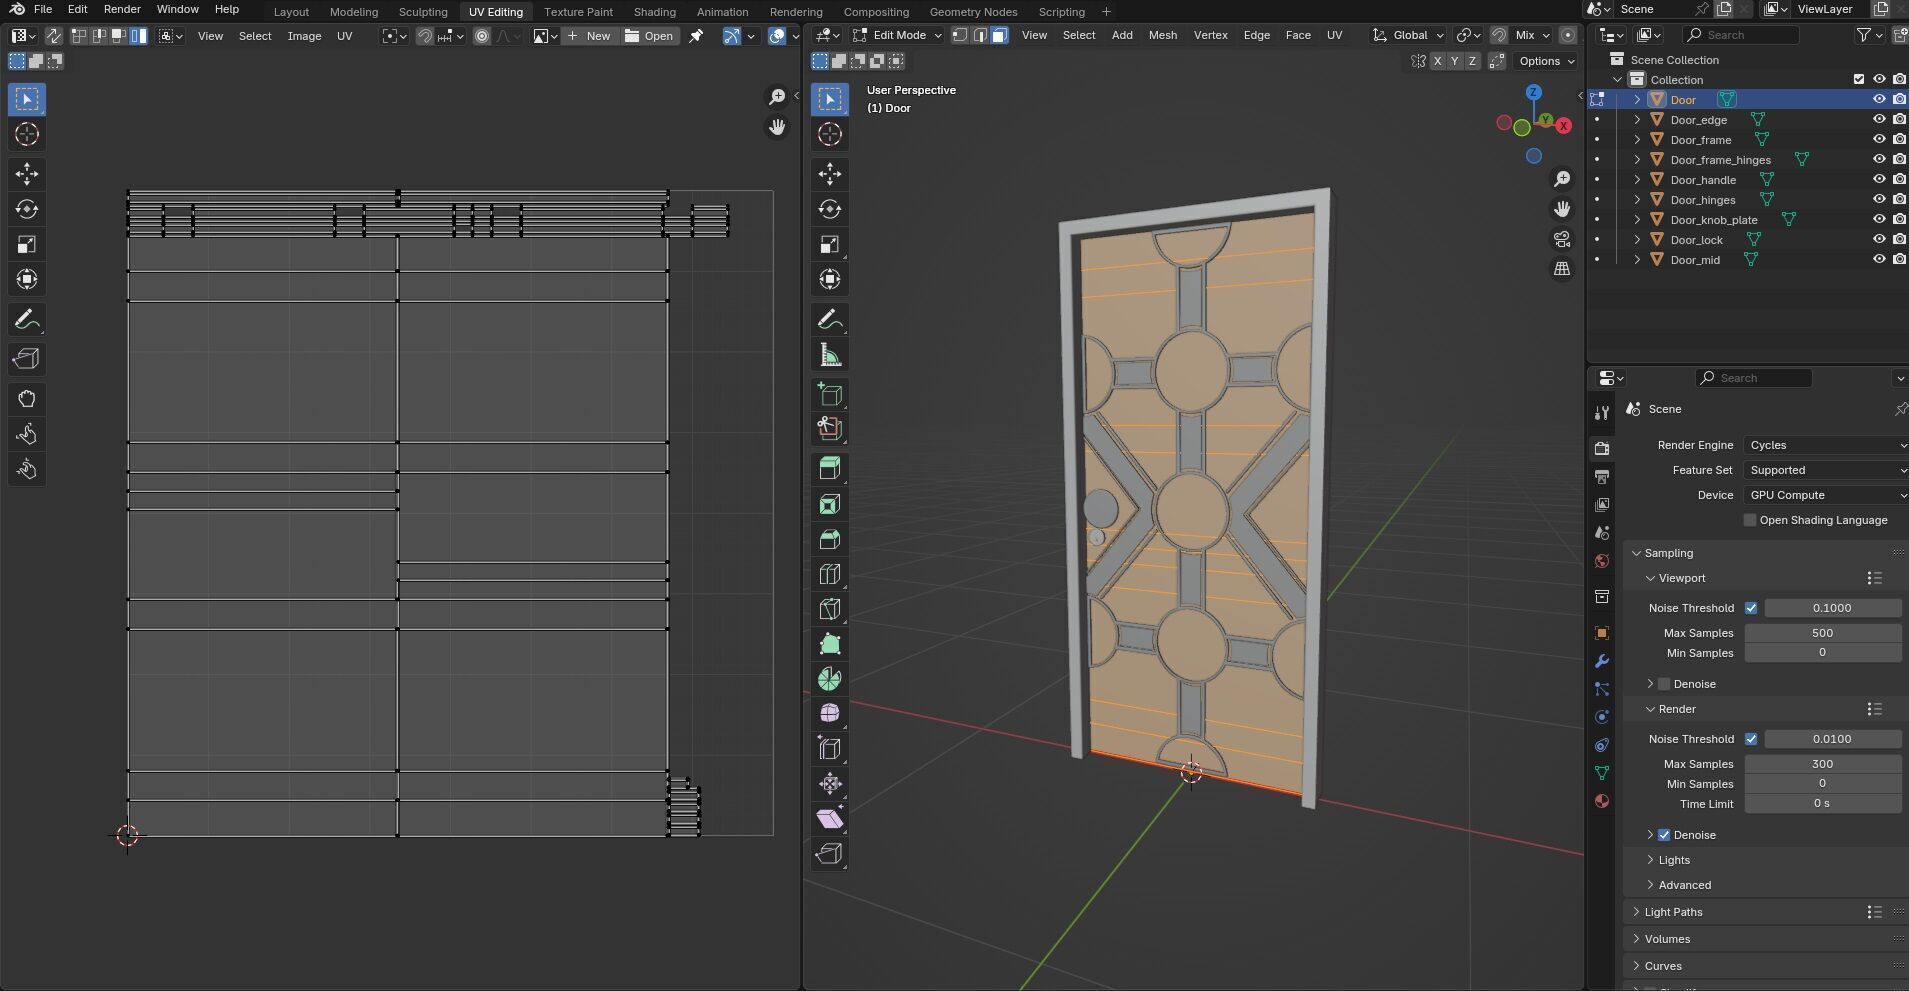Image resolution: width=1909 pixels, height=991 pixels.
Task: Open the Render menu in top bar
Action: click(122, 9)
